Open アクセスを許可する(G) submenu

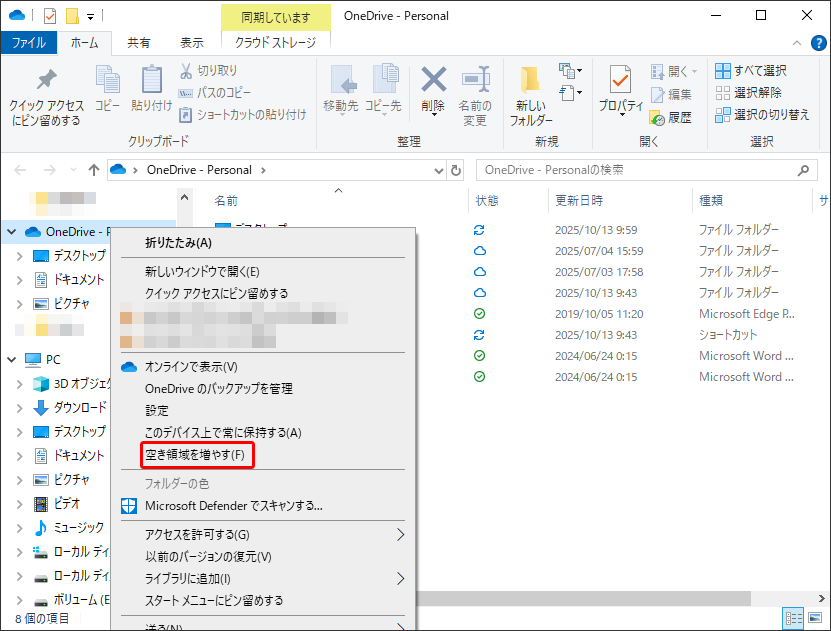click(x=263, y=535)
